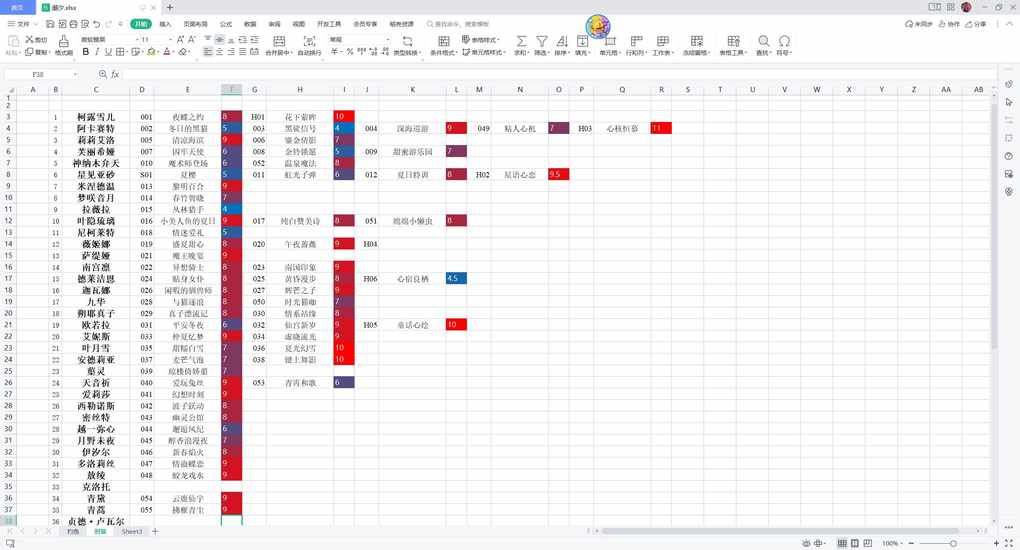Expand the borders dropdown arrow

(x=127, y=52)
